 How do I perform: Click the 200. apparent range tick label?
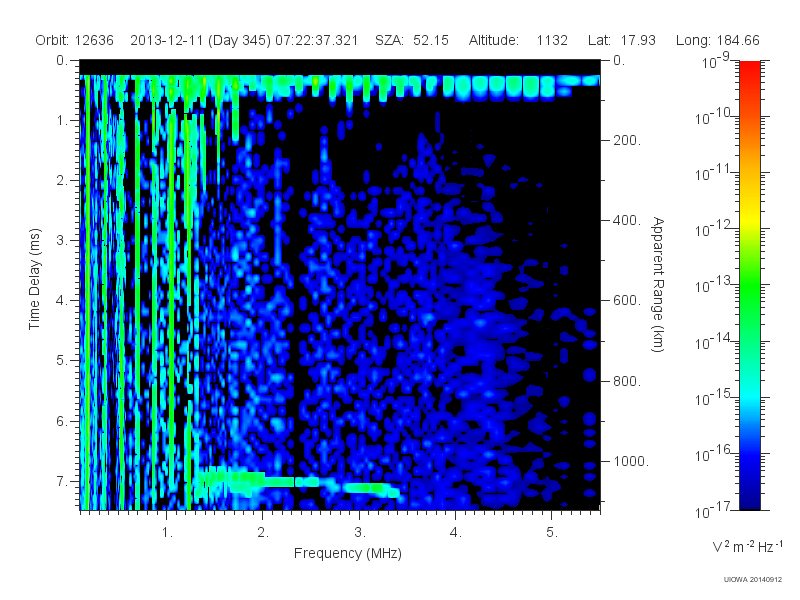627,140
